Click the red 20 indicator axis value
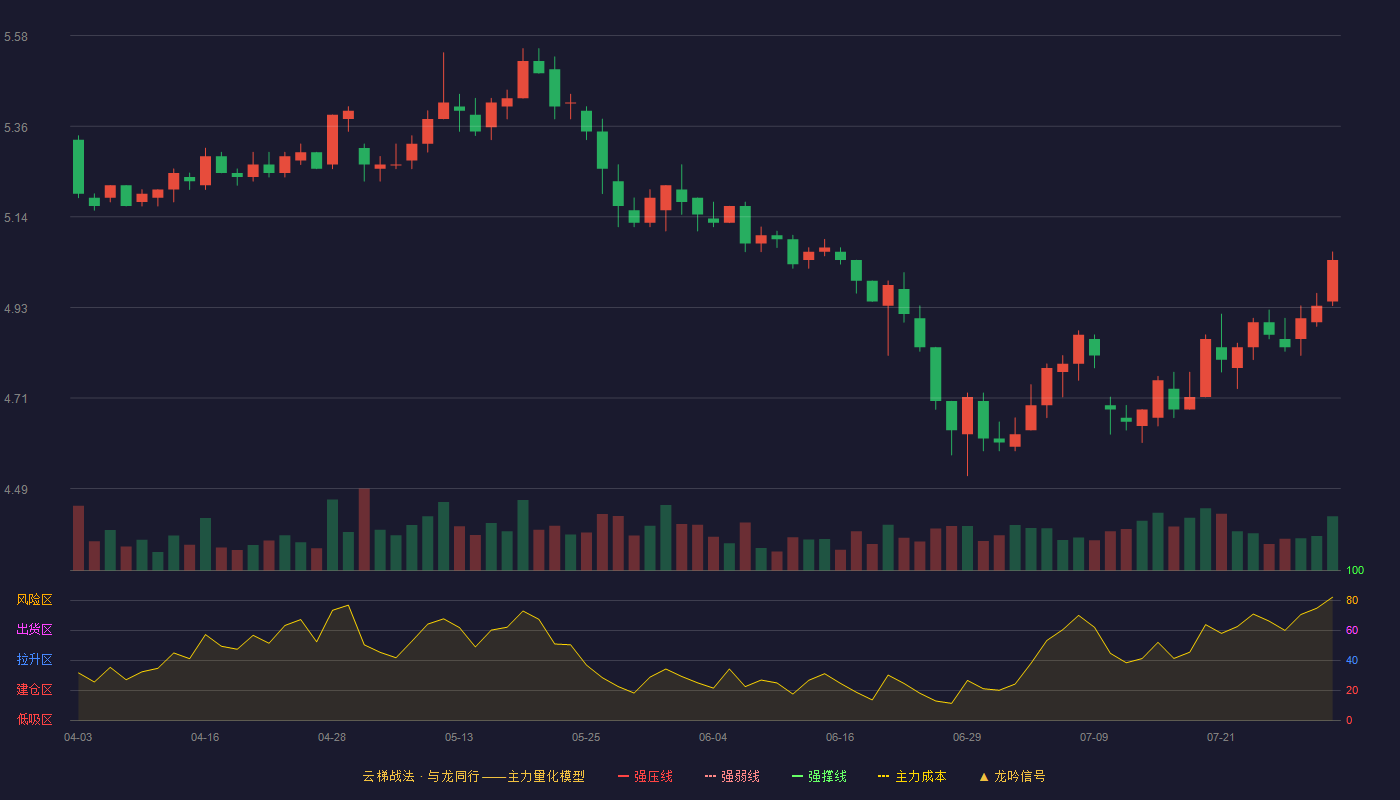This screenshot has height=800, width=1400. click(x=1352, y=690)
